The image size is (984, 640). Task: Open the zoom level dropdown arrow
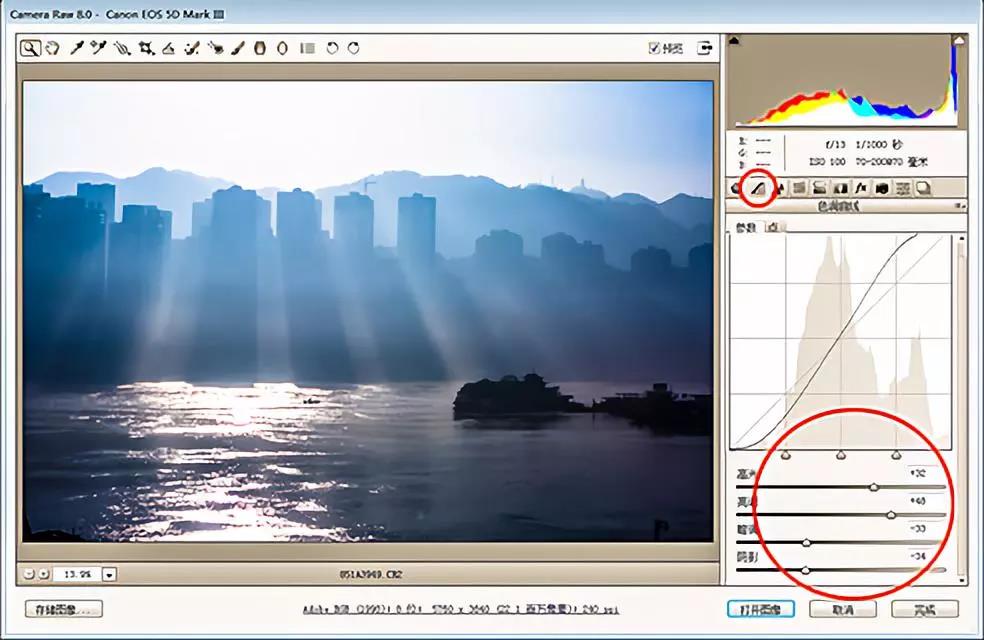(x=109, y=574)
